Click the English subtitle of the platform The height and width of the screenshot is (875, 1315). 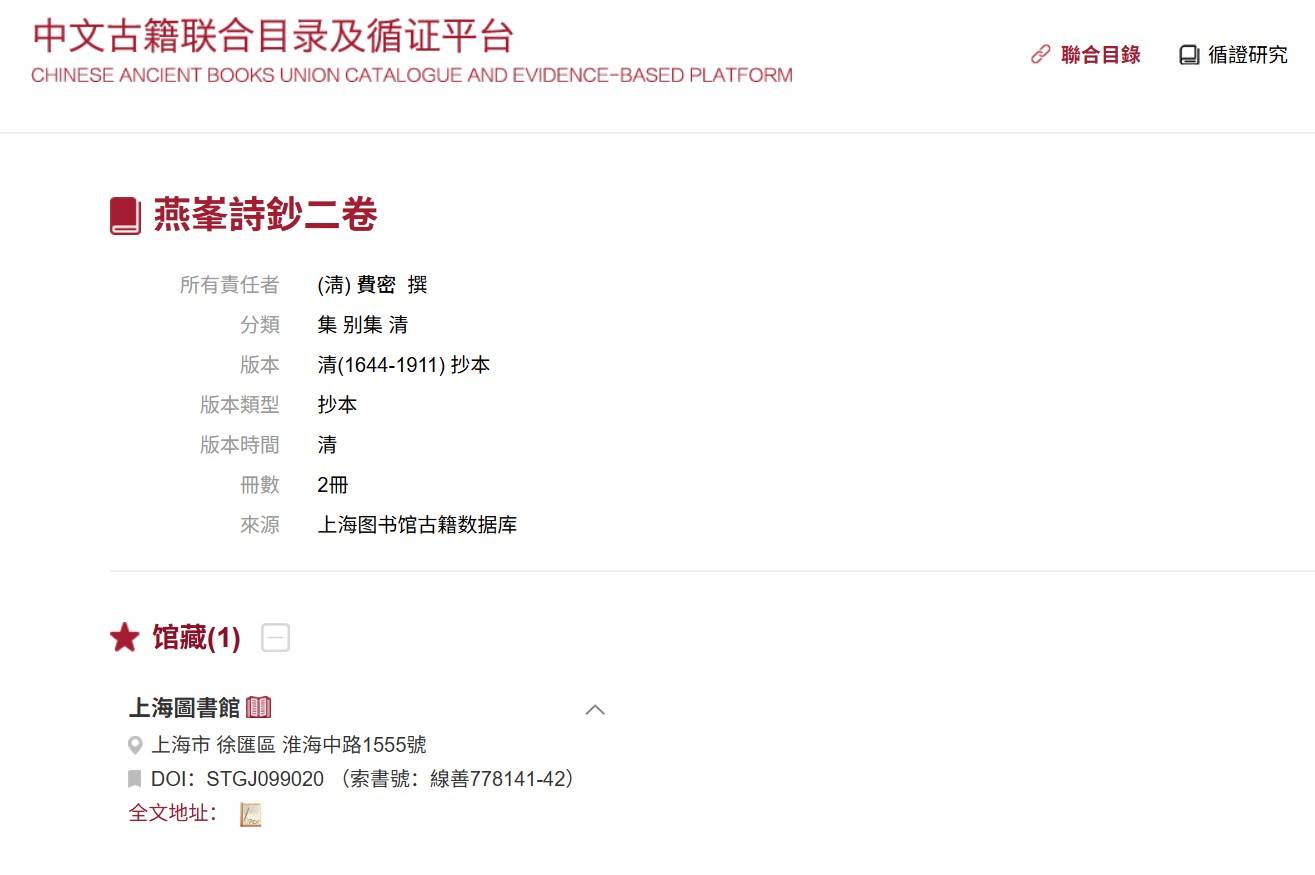pos(411,75)
